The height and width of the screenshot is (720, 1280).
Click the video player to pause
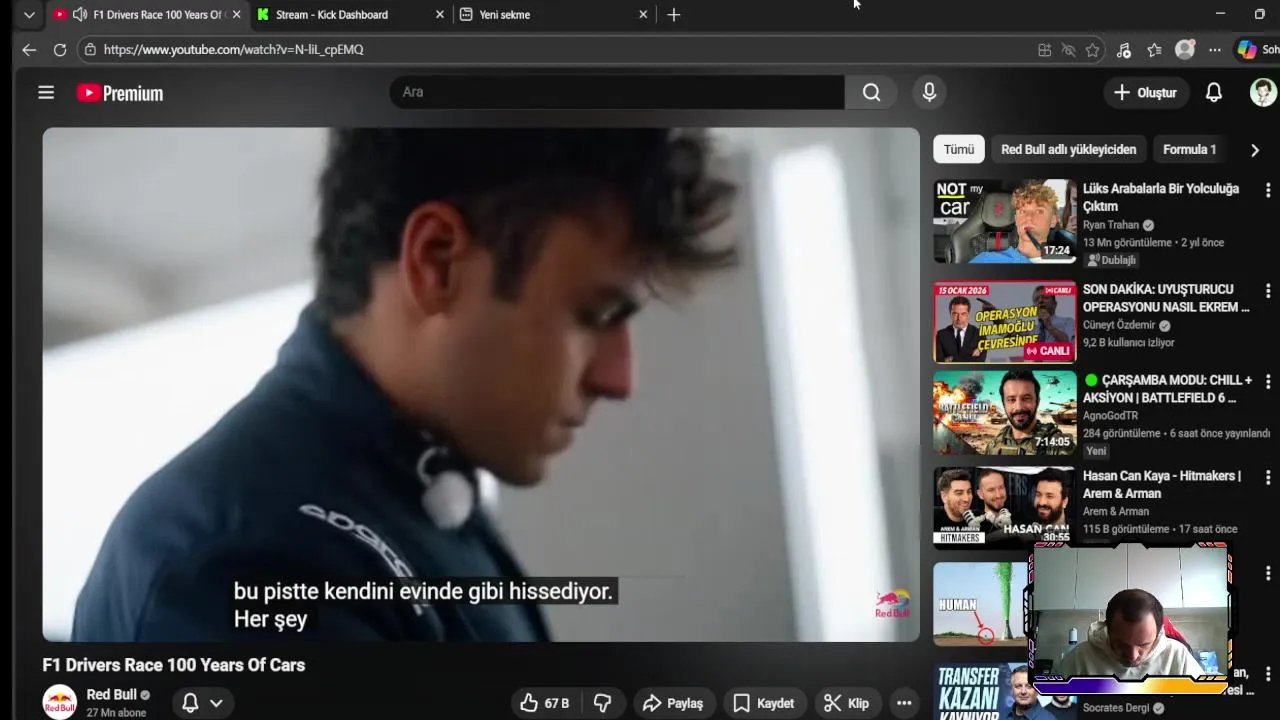point(481,384)
